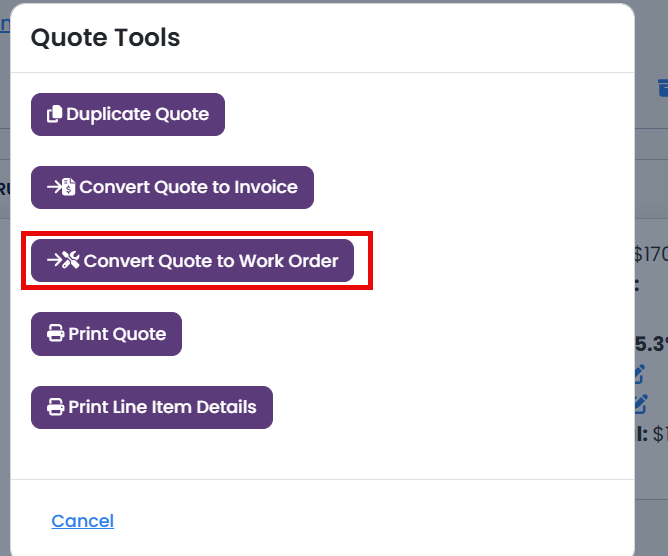Click the arrow-to-invoice icon on Convert Quote to Invoice
This screenshot has width=668, height=556.
61,187
